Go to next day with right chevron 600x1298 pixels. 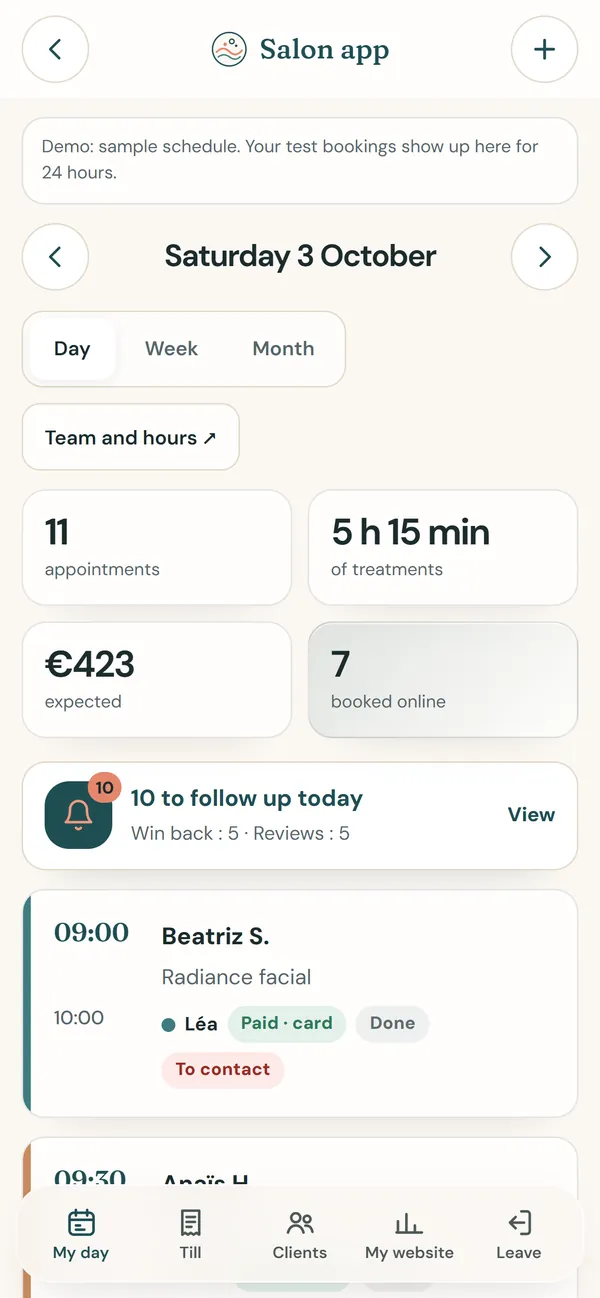point(544,257)
